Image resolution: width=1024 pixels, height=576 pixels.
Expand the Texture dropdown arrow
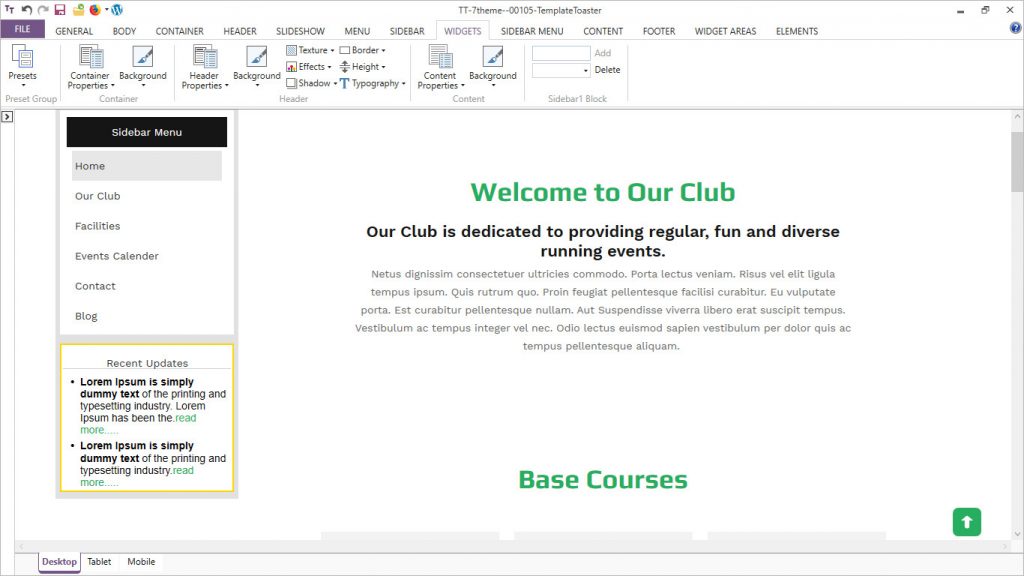tap(332, 51)
